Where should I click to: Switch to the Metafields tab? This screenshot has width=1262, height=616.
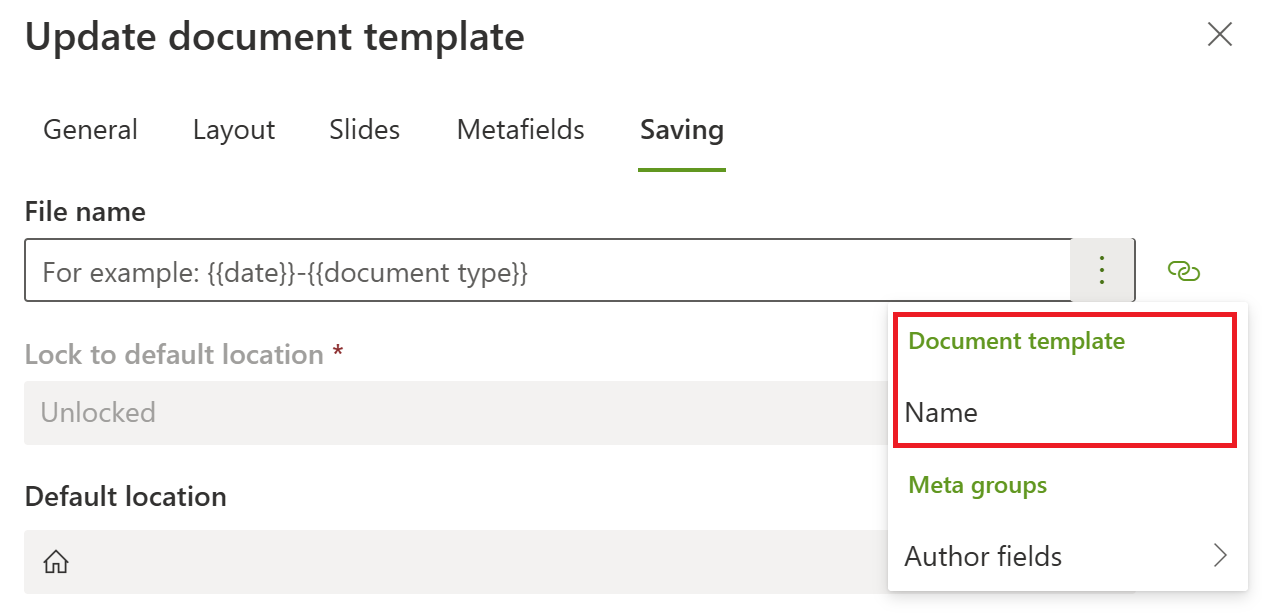[520, 130]
